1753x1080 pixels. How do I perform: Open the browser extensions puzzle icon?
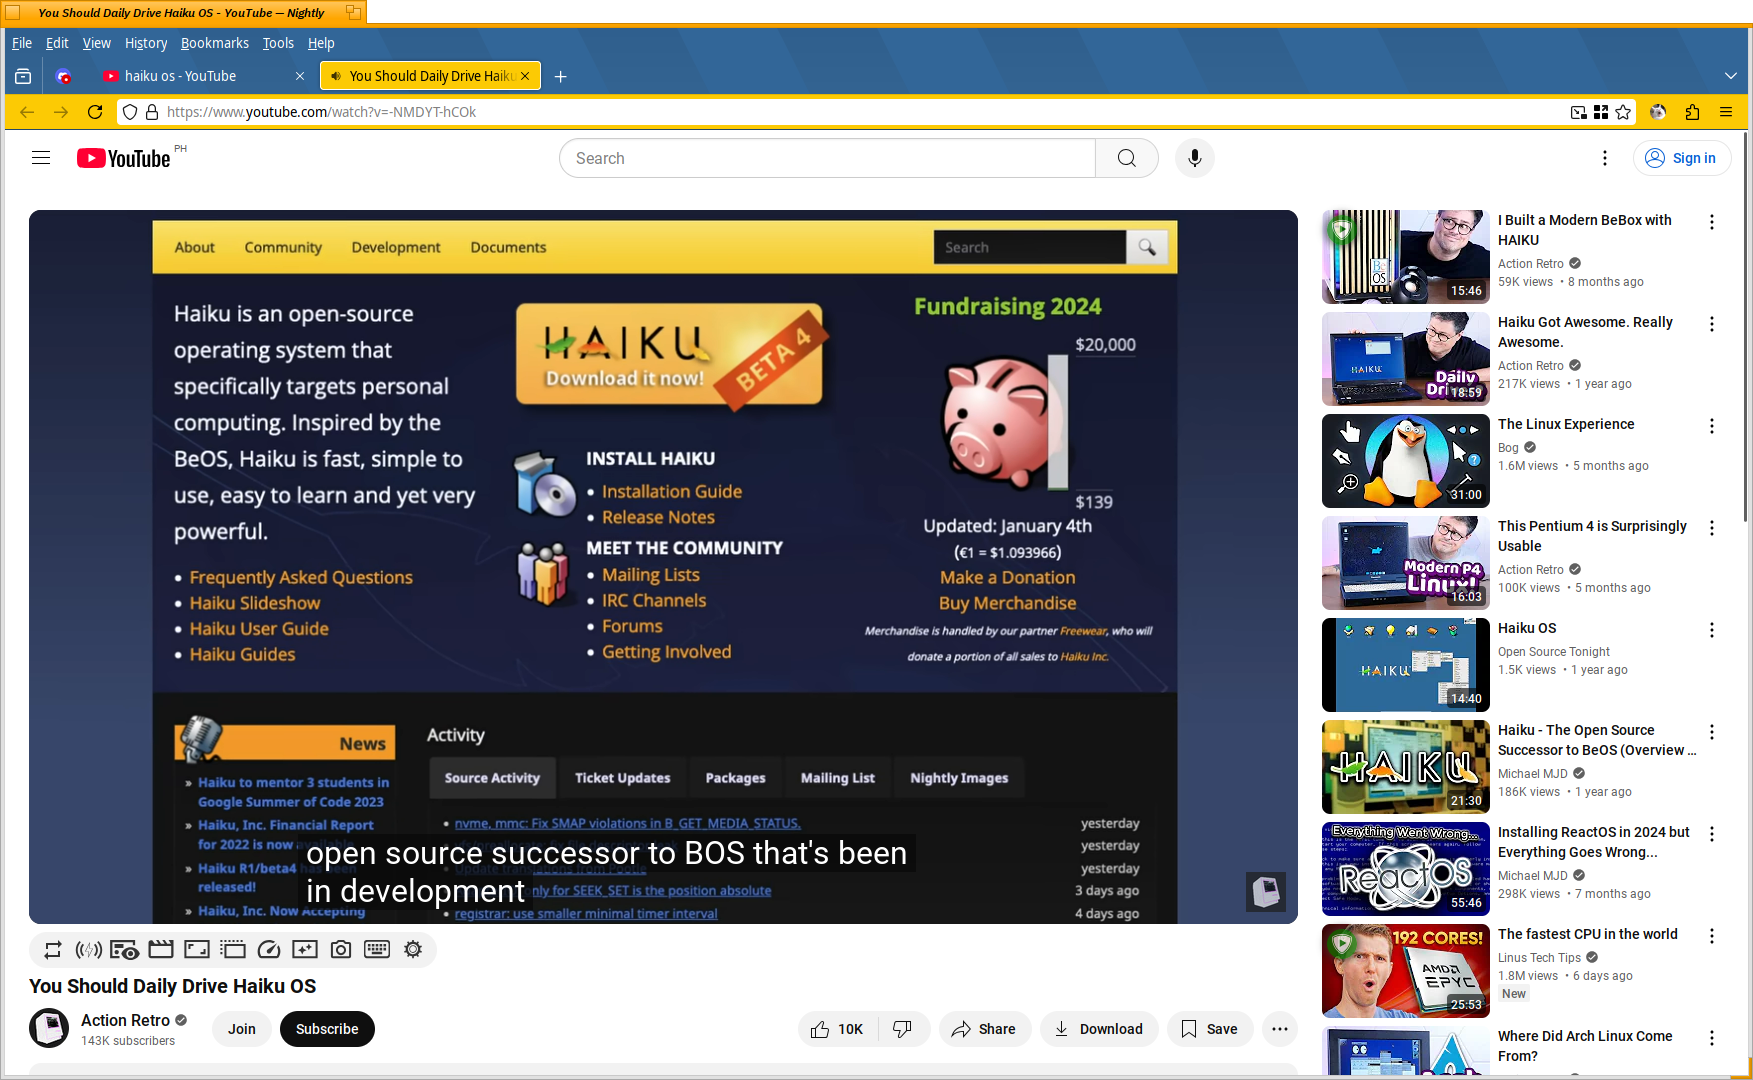1692,112
